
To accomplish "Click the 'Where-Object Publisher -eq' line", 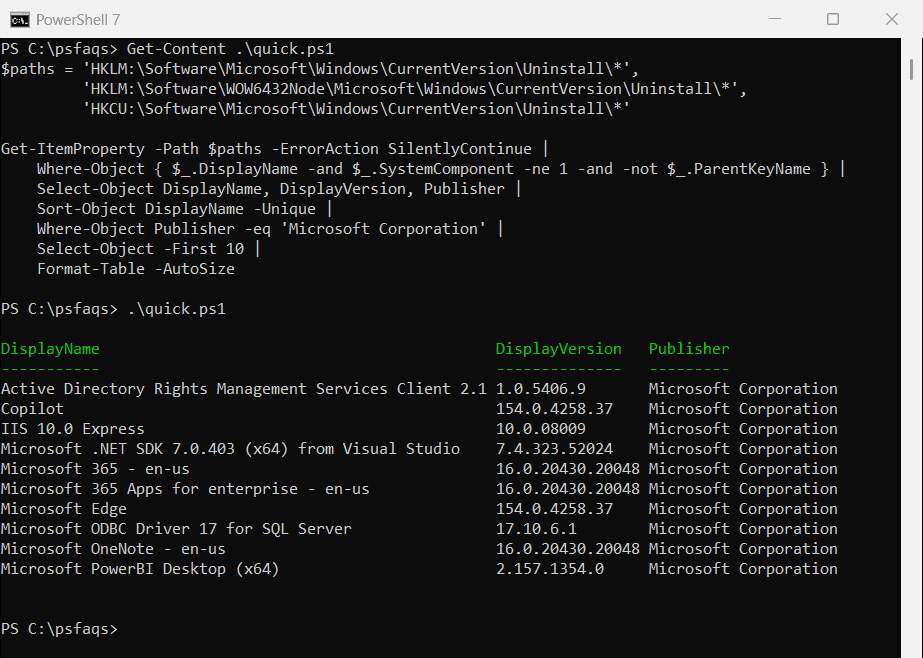I will [x=270, y=228].
